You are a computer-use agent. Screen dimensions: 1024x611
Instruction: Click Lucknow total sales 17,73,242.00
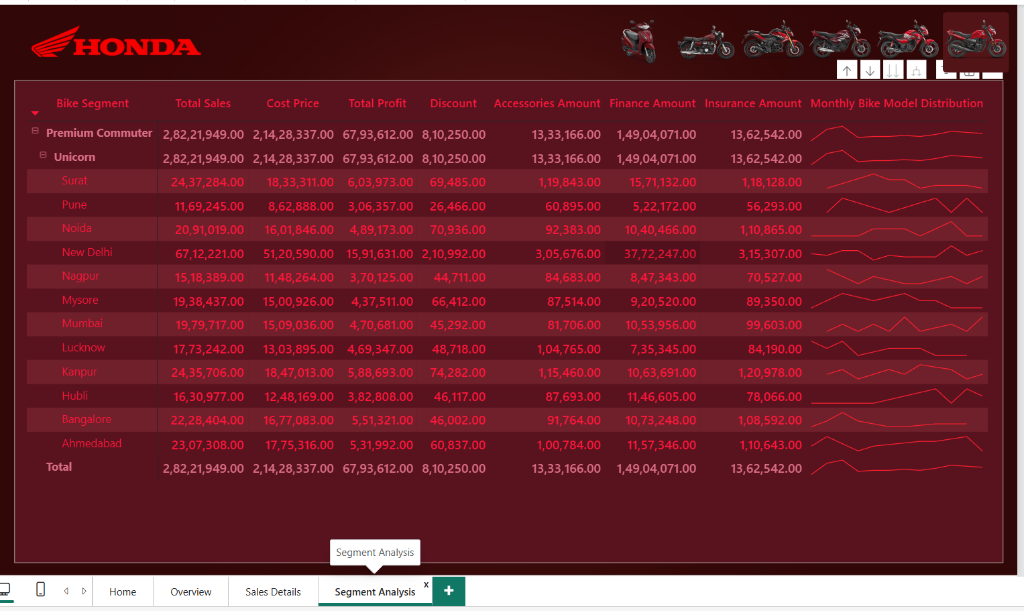tap(209, 349)
